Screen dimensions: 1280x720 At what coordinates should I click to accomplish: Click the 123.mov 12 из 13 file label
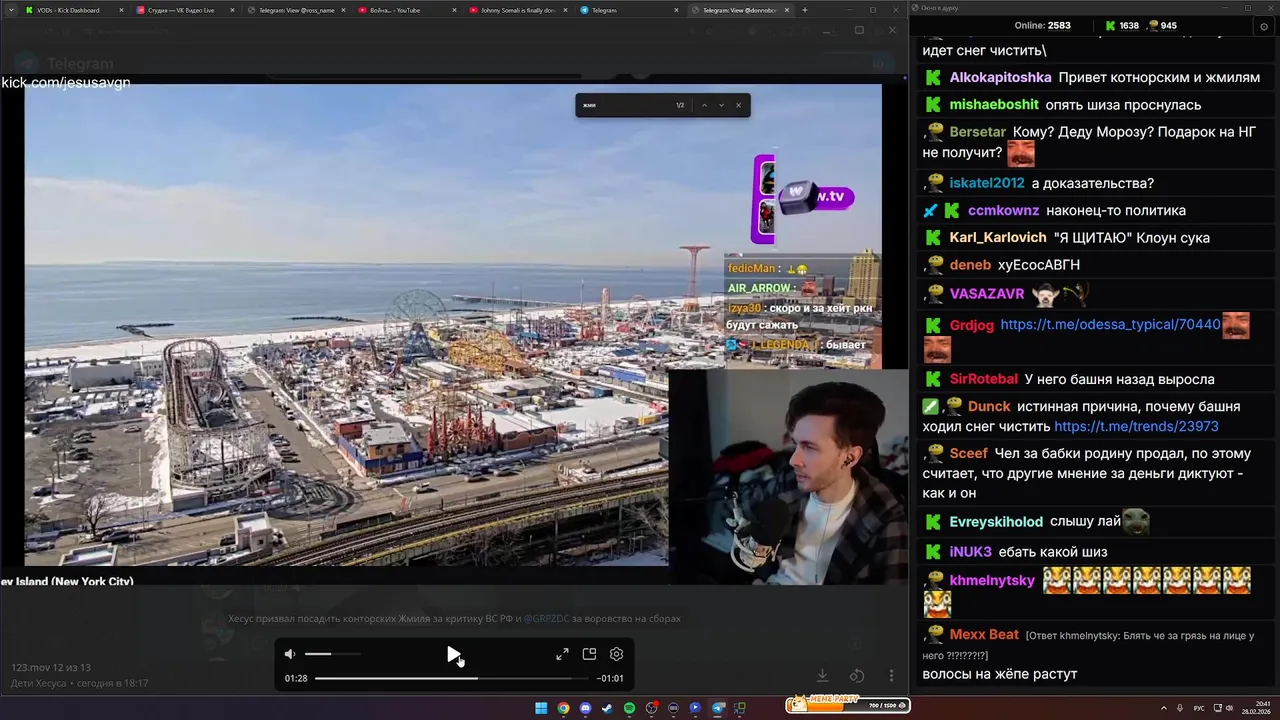(x=51, y=667)
